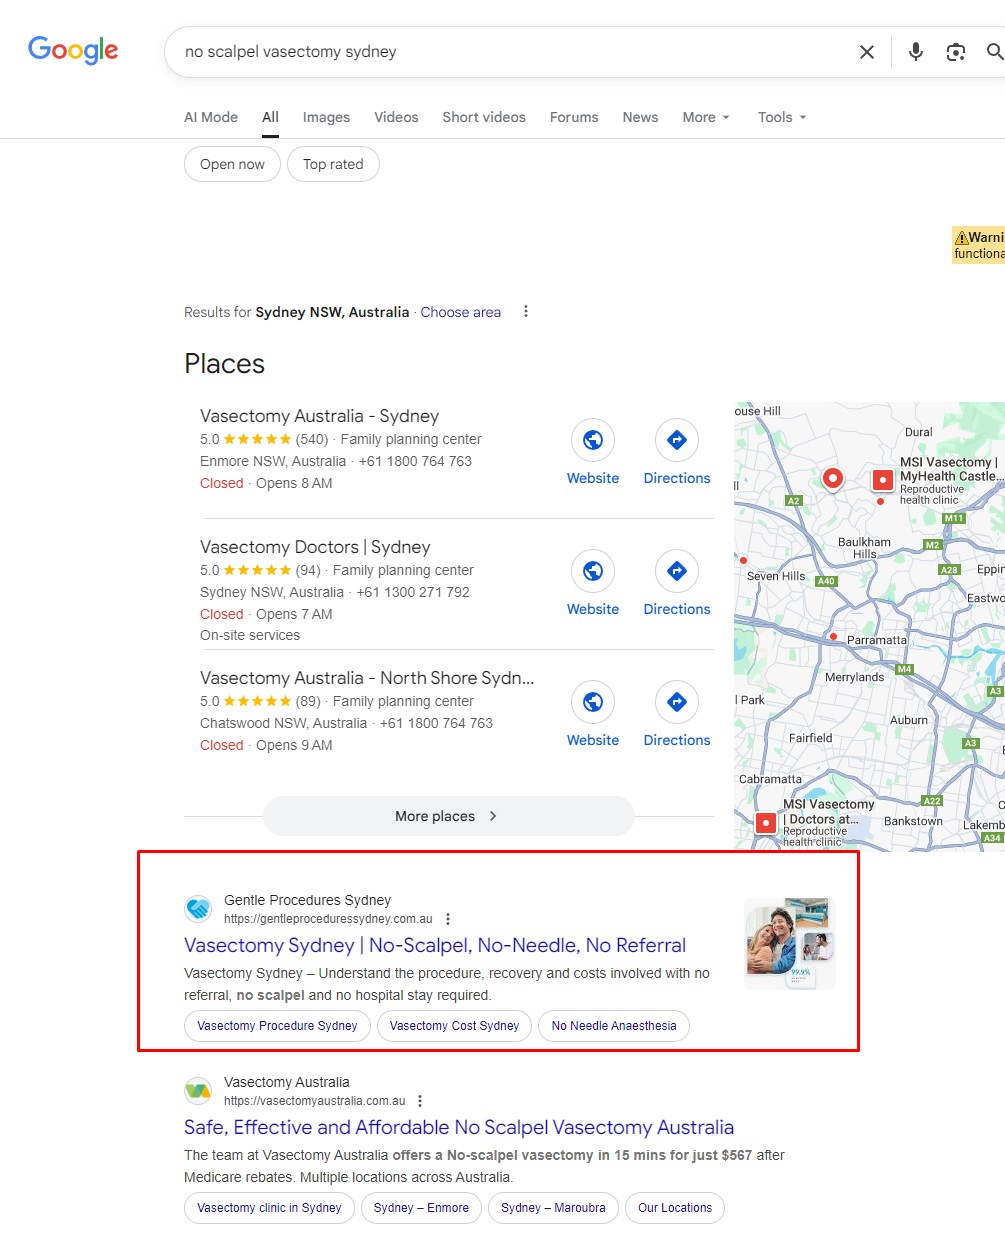This screenshot has width=1005, height=1239.
Task: Open the Gentle Procedures result thumbnail
Action: tap(790, 943)
